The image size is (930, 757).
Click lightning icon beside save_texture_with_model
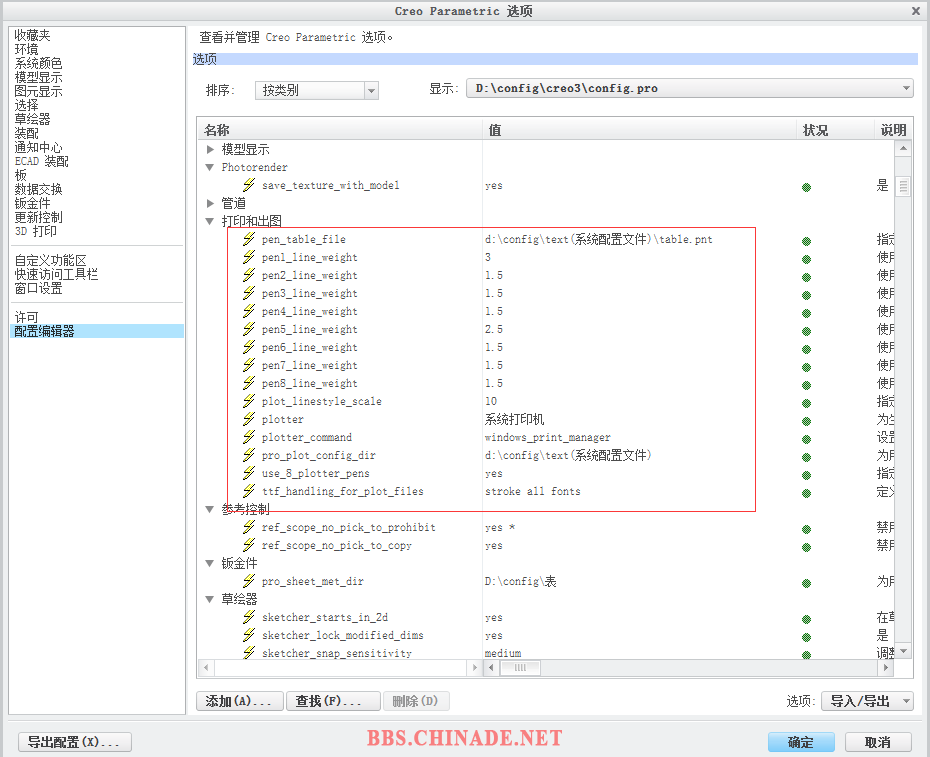coord(249,185)
